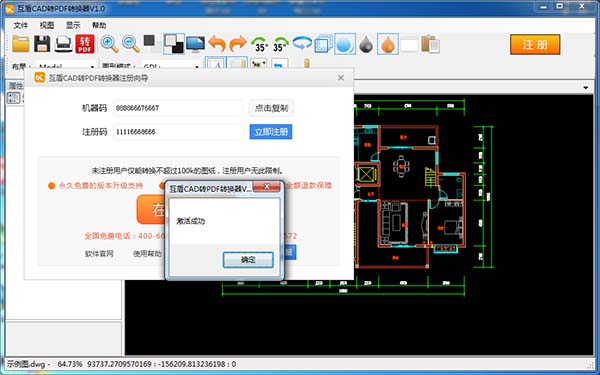Click the zoom out magnifier icon
Screen dimensions: 600x375
pyautogui.click(x=130, y=44)
